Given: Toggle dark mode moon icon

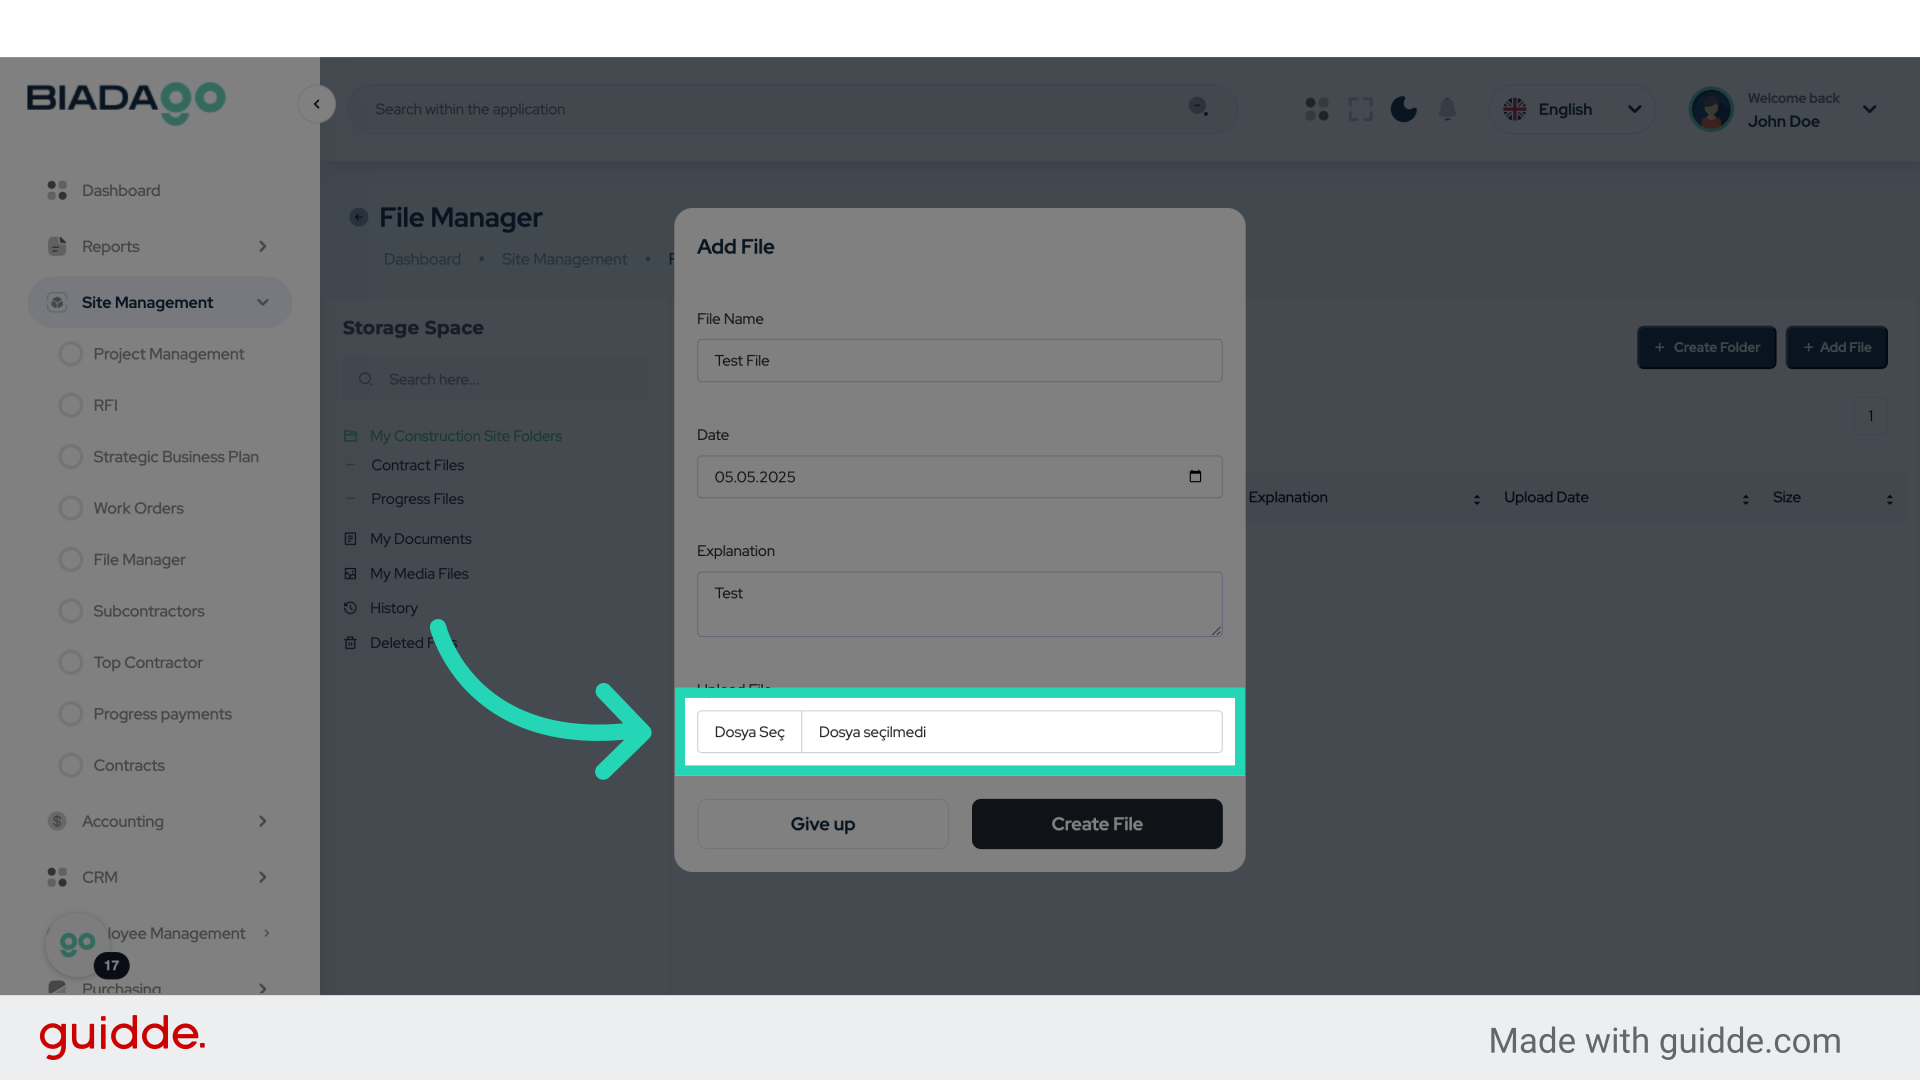Looking at the screenshot, I should click(x=1403, y=109).
